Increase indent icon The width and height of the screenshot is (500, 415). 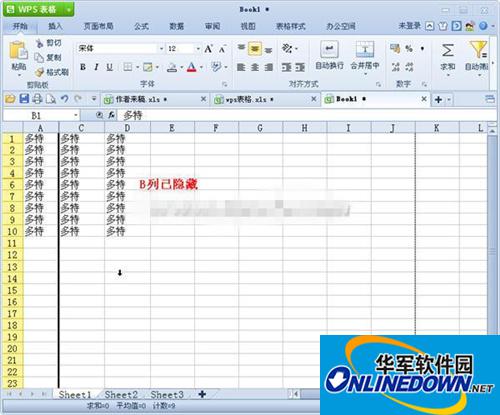click(300, 68)
